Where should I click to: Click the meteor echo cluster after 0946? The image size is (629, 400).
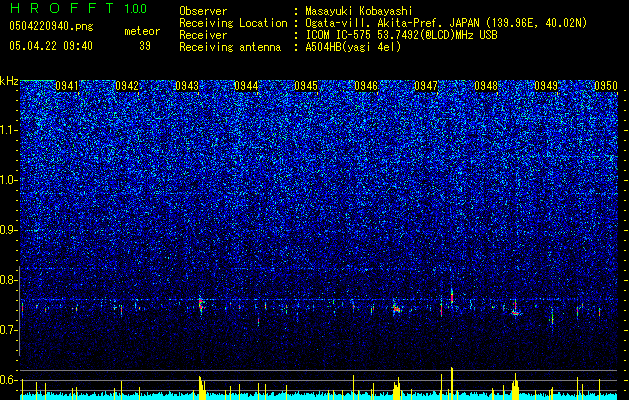(397, 309)
